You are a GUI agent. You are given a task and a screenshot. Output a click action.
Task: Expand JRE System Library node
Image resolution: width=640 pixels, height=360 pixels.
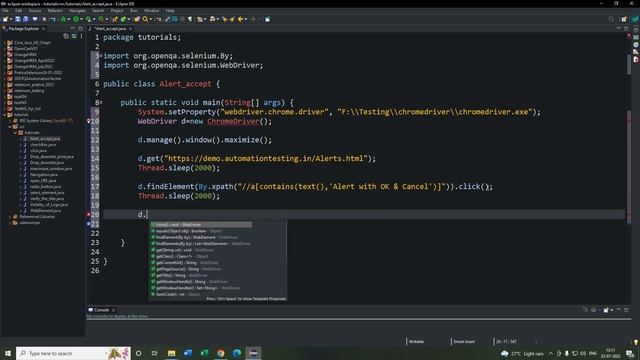tap(10, 121)
